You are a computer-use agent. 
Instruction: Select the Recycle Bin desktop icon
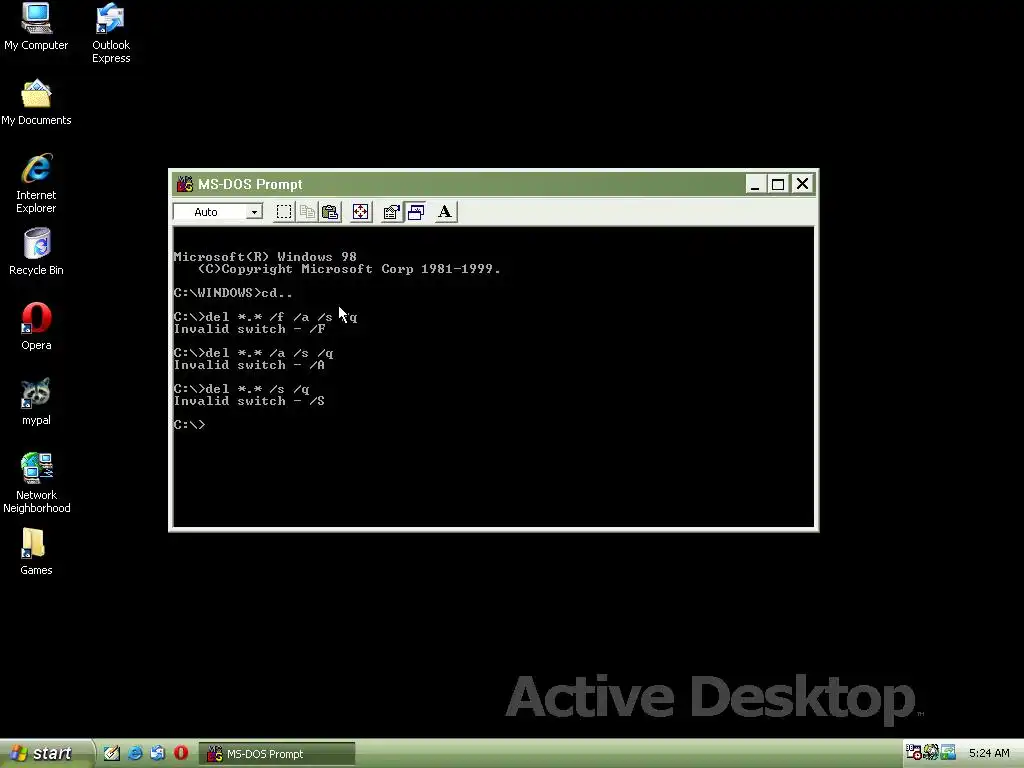36,251
